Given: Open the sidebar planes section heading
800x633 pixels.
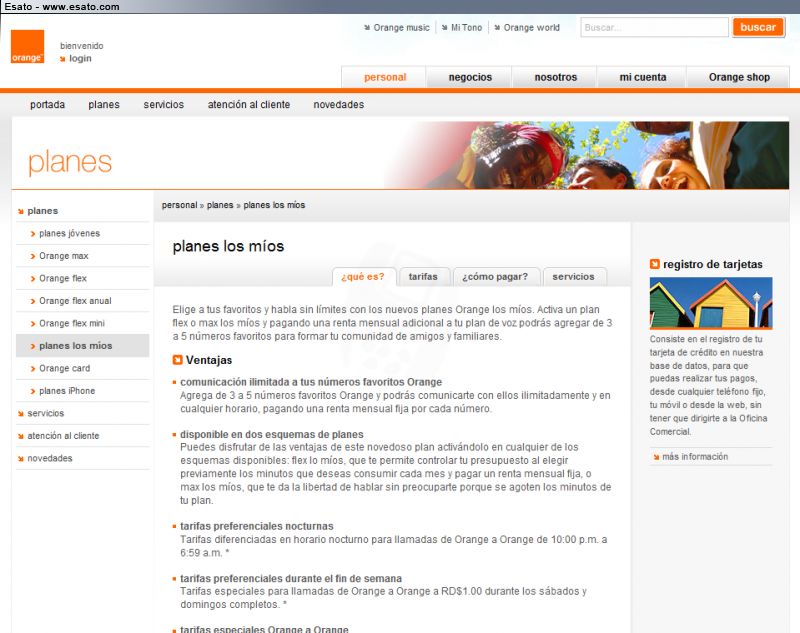Looking at the screenshot, I should [83, 211].
